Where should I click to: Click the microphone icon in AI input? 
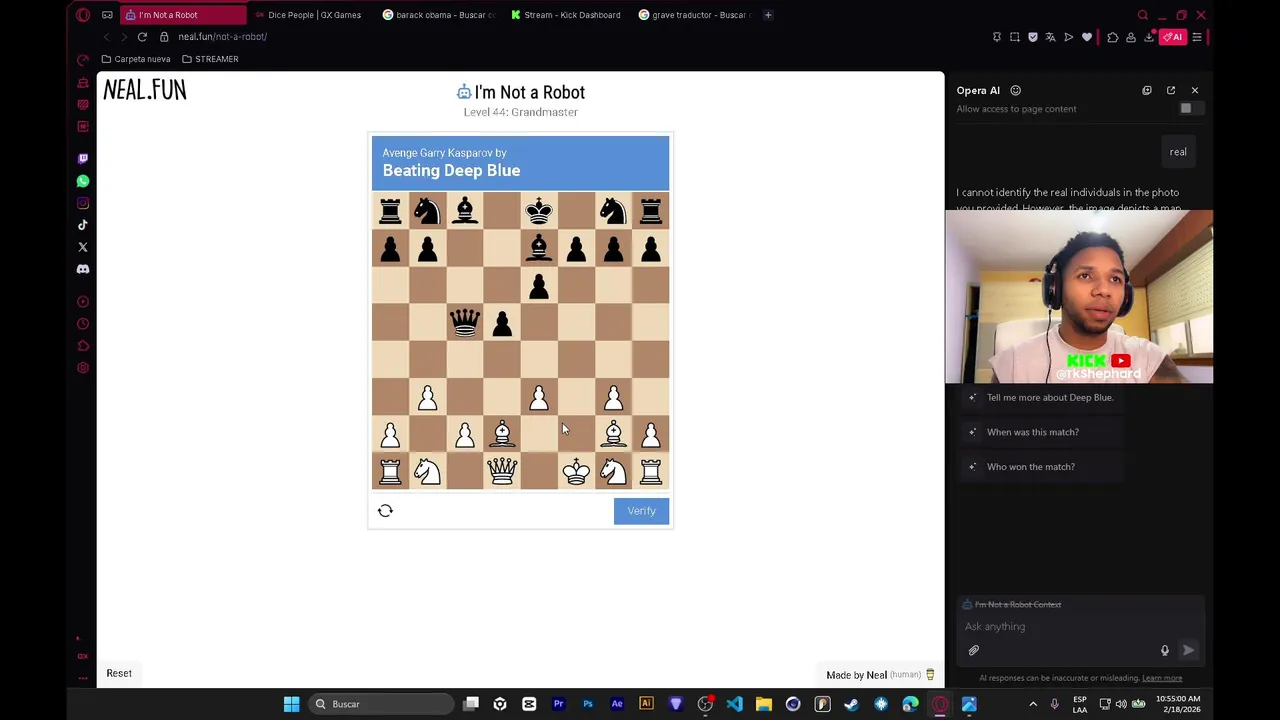click(1164, 651)
